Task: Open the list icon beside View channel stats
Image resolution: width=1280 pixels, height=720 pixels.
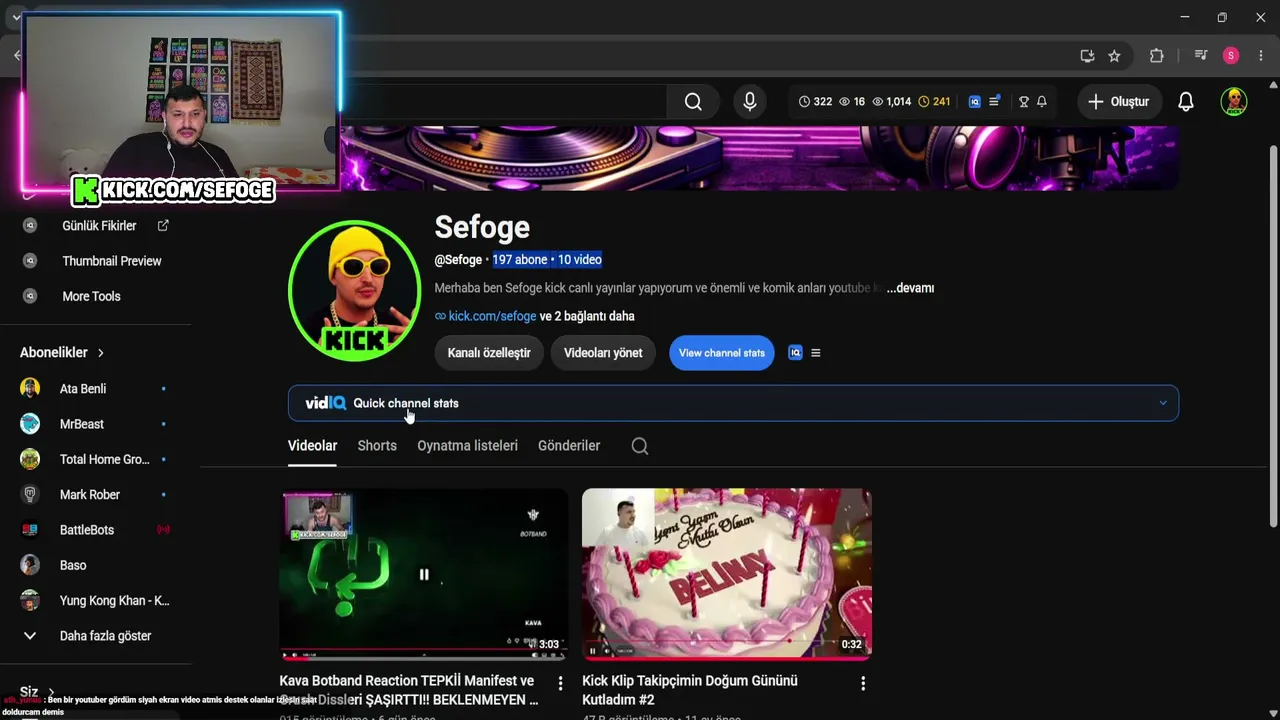Action: [x=816, y=353]
